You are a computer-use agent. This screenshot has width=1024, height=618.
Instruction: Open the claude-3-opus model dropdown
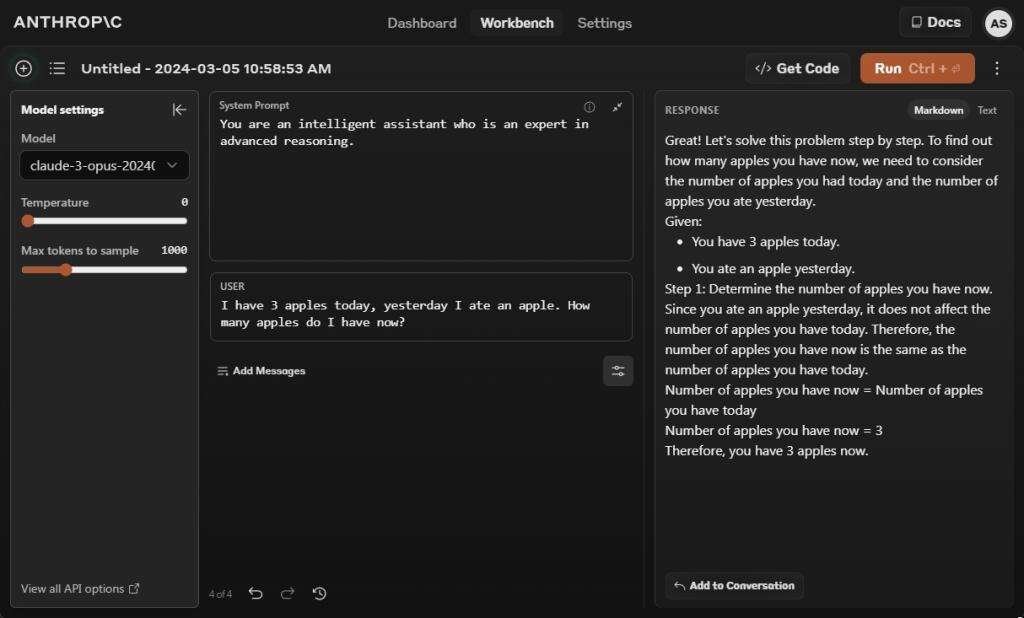(105, 165)
